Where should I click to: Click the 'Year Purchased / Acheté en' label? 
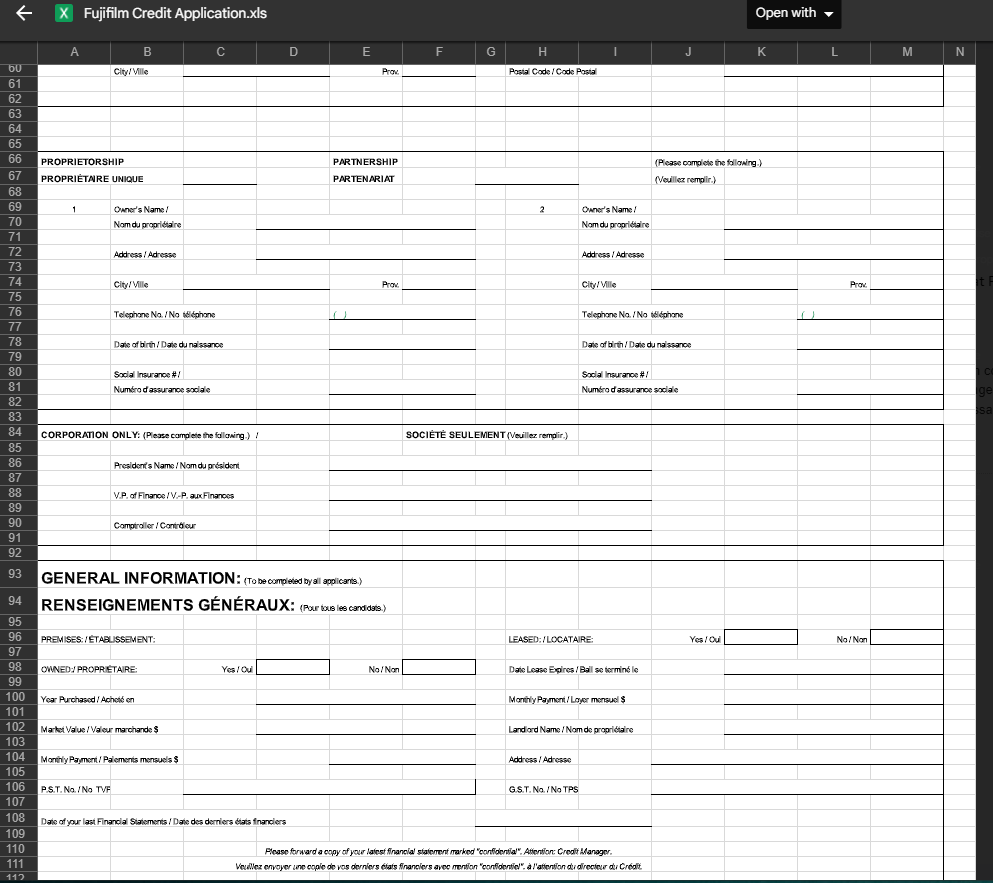pyautogui.click(x=87, y=699)
